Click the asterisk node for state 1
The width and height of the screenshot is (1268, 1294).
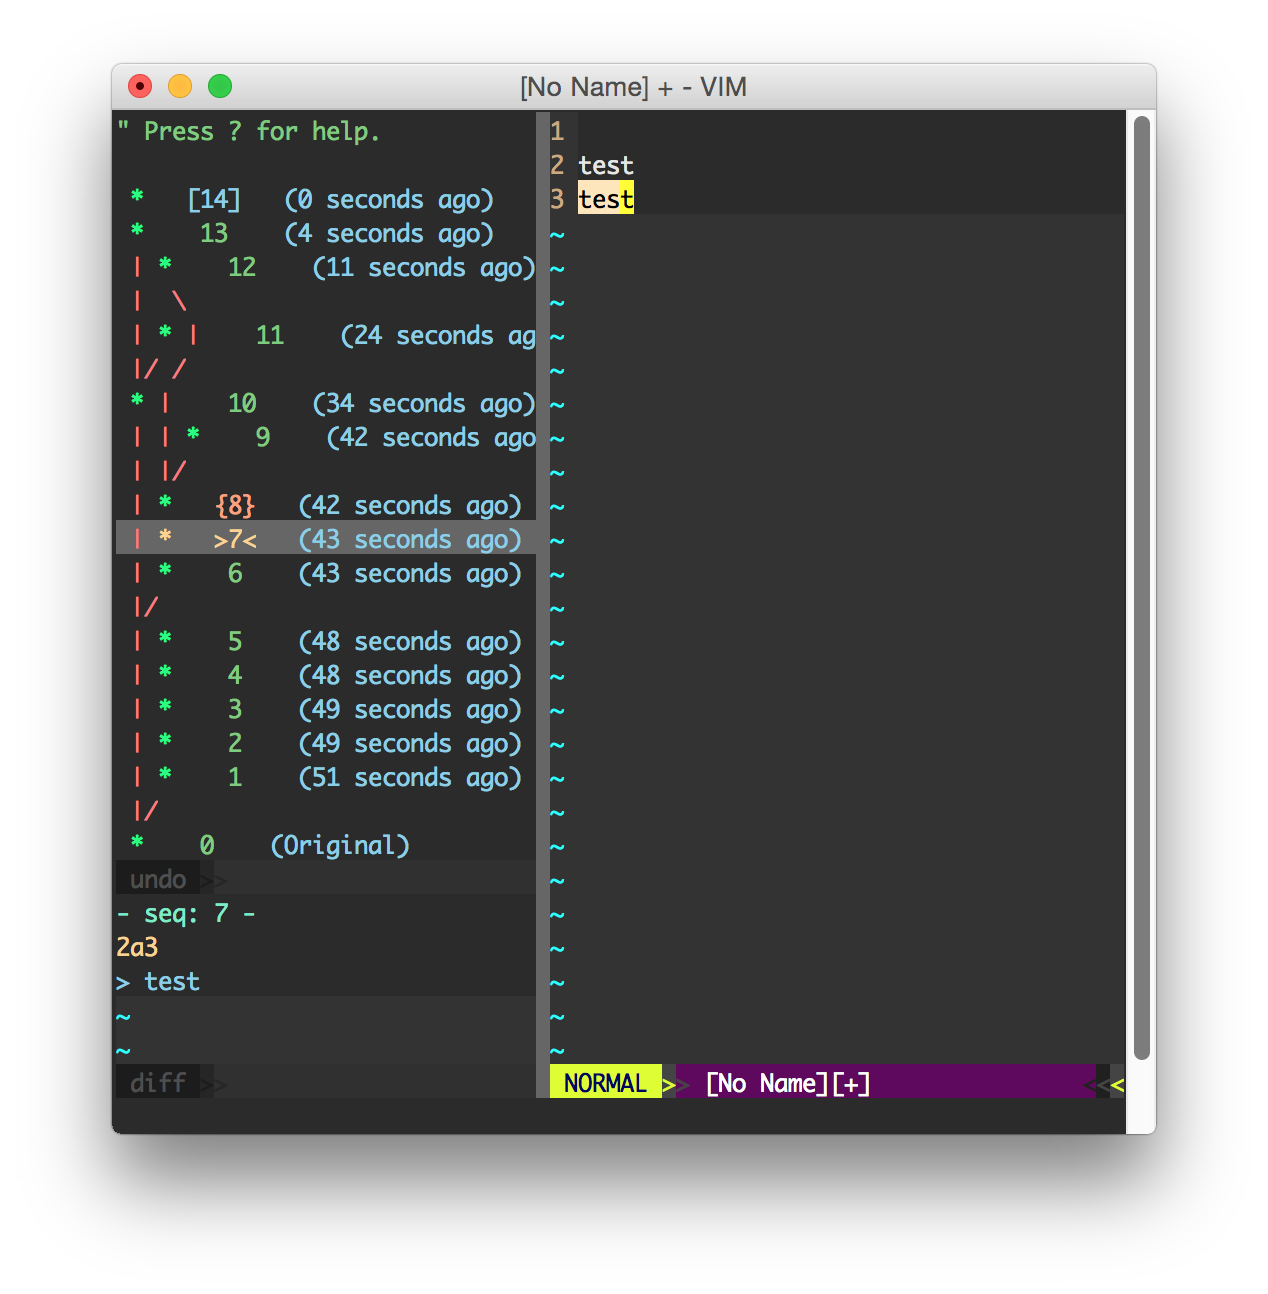click(166, 777)
